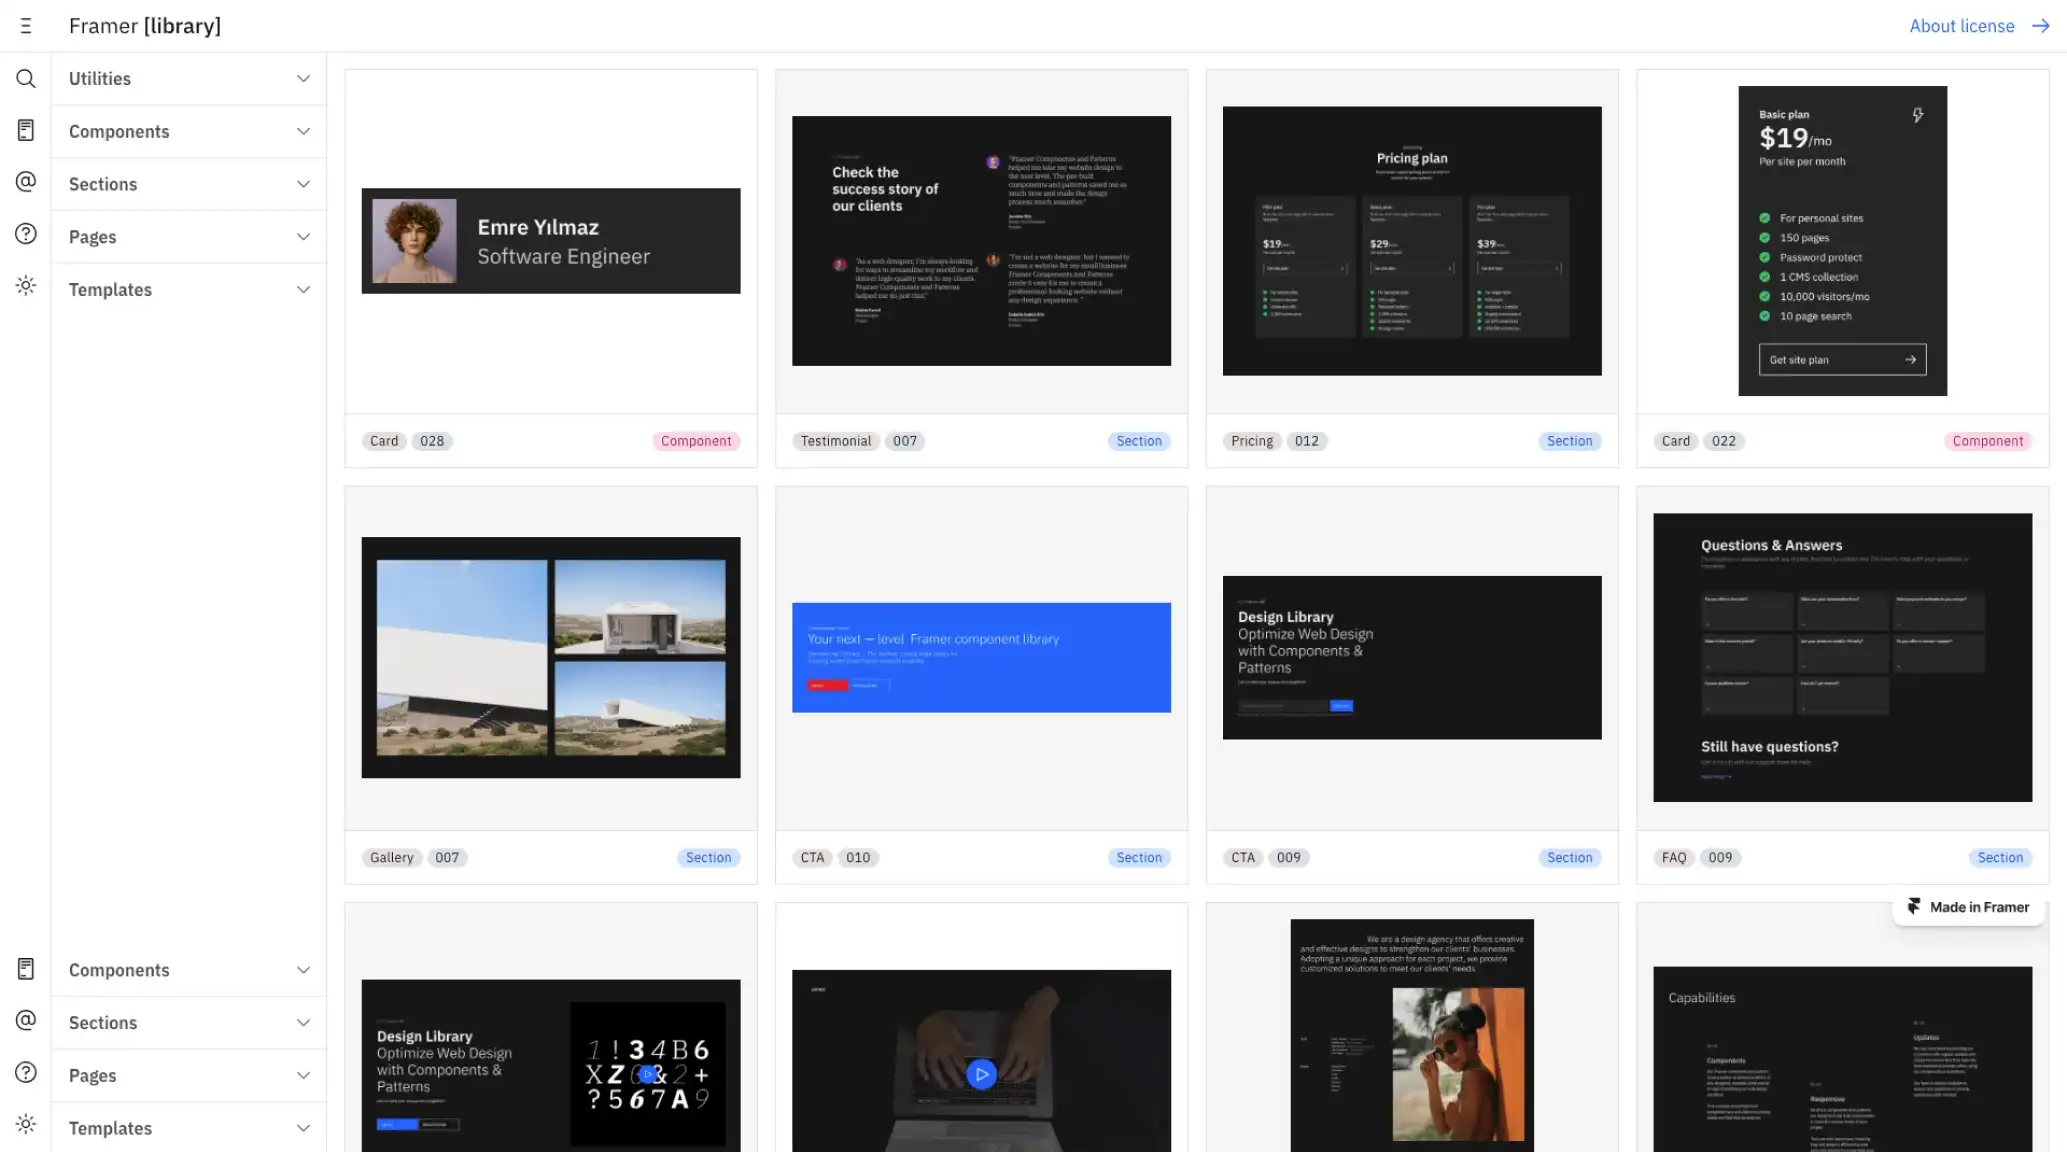Click the Component tag on Card 028
The image size is (2067, 1152).
[696, 441]
